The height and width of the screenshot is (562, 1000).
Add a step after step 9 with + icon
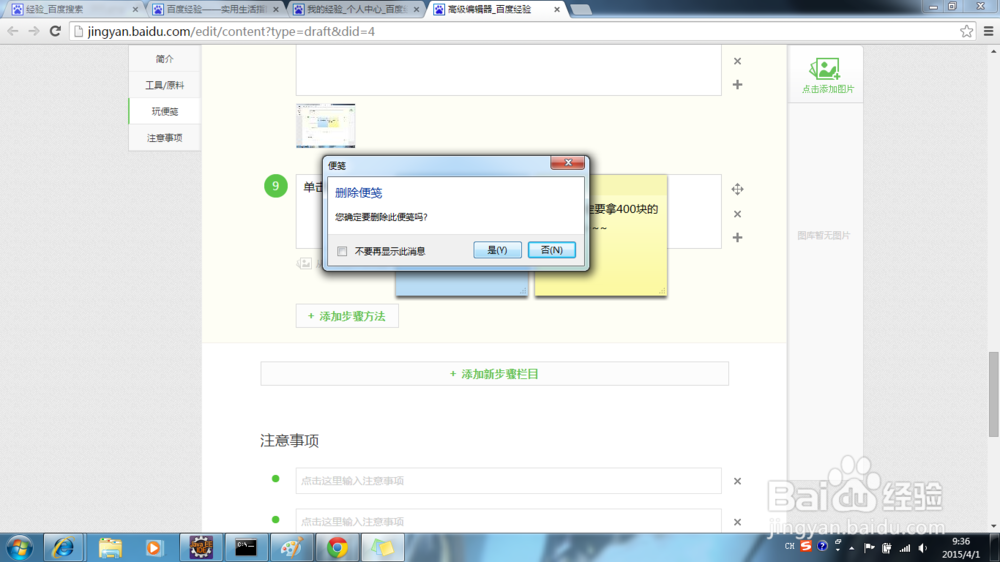pos(737,237)
